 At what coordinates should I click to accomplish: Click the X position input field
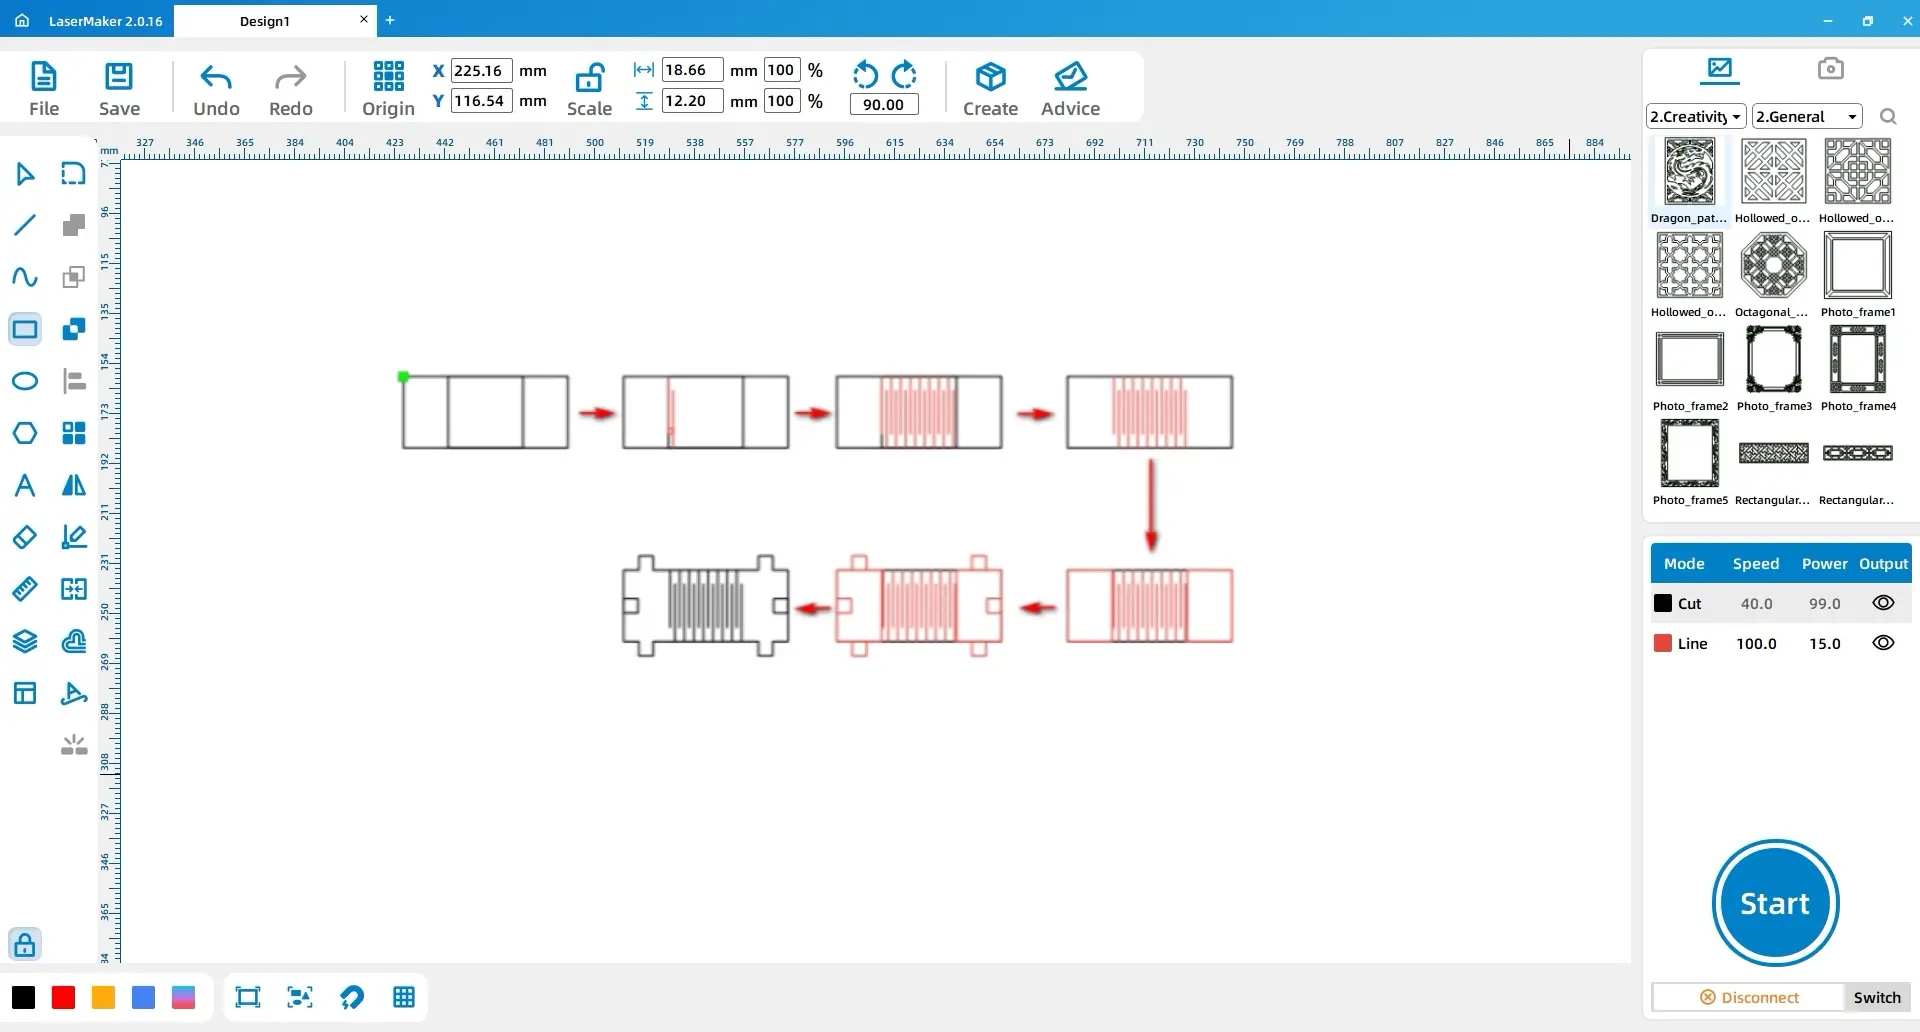click(482, 70)
